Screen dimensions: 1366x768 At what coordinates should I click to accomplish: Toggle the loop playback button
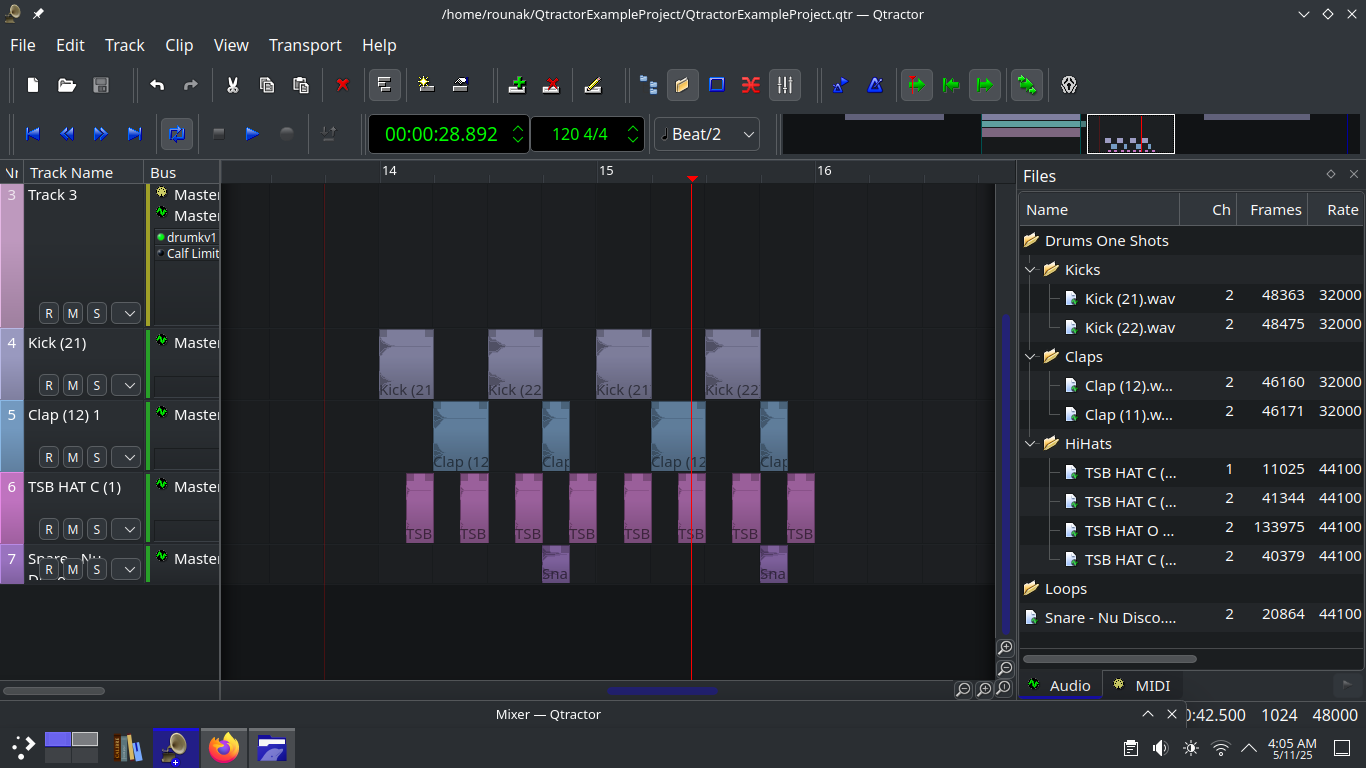(177, 134)
